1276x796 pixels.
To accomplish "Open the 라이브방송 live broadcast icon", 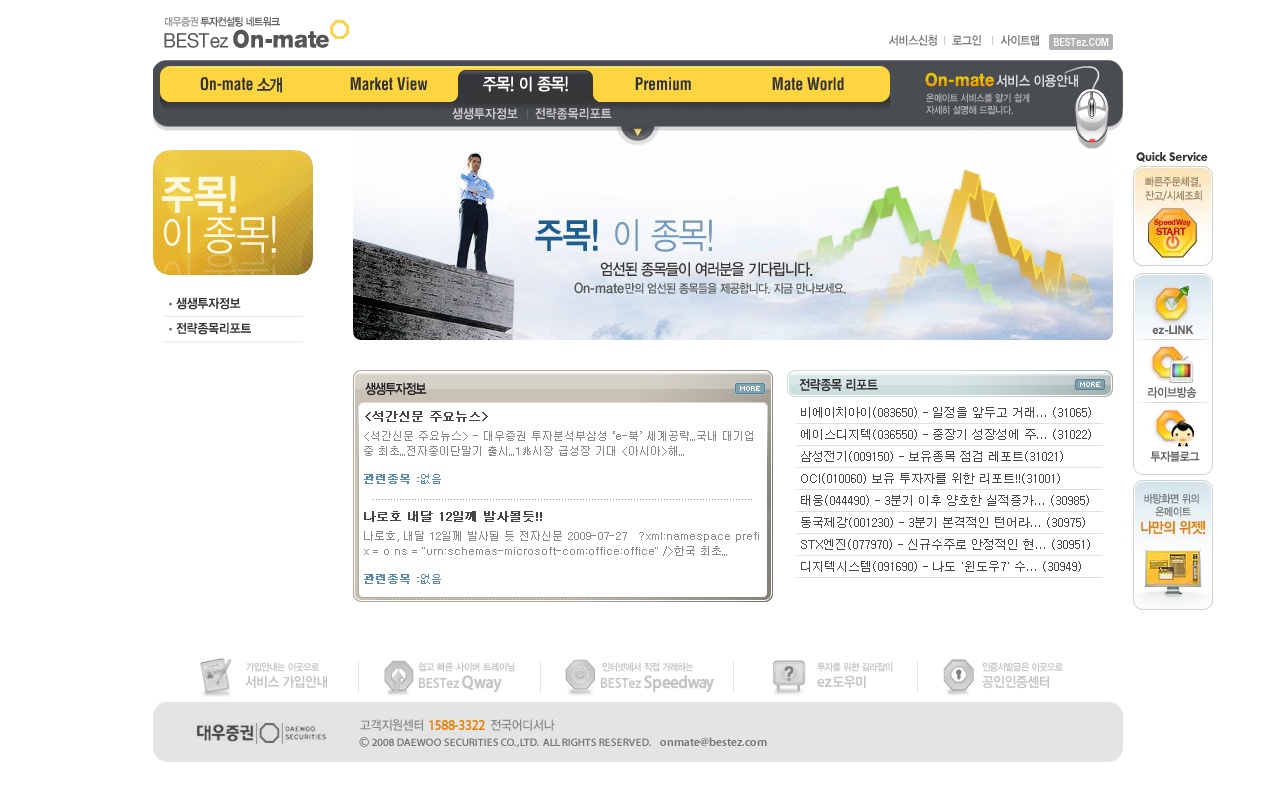I will pyautogui.click(x=1172, y=372).
